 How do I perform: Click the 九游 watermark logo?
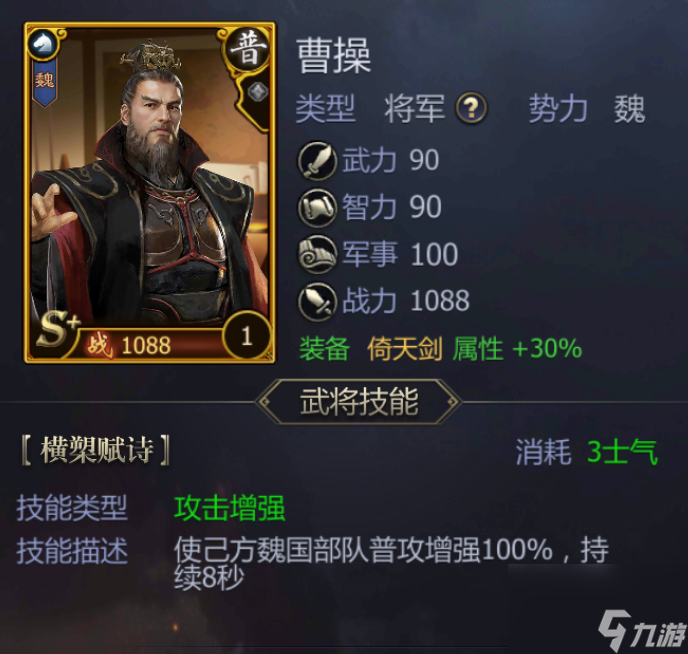[642, 631]
